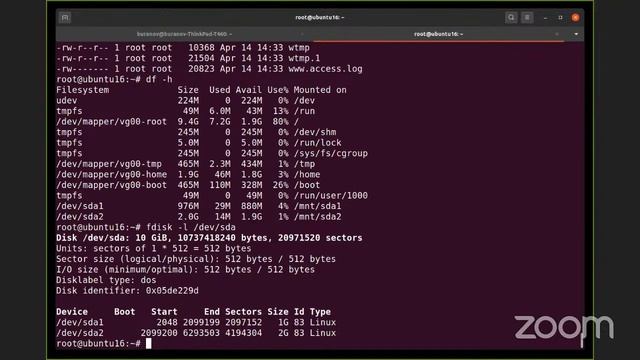Click '/dev/mapper/vg00-root' filesystem entry
Screen dimensions: 640x360
[111, 122]
